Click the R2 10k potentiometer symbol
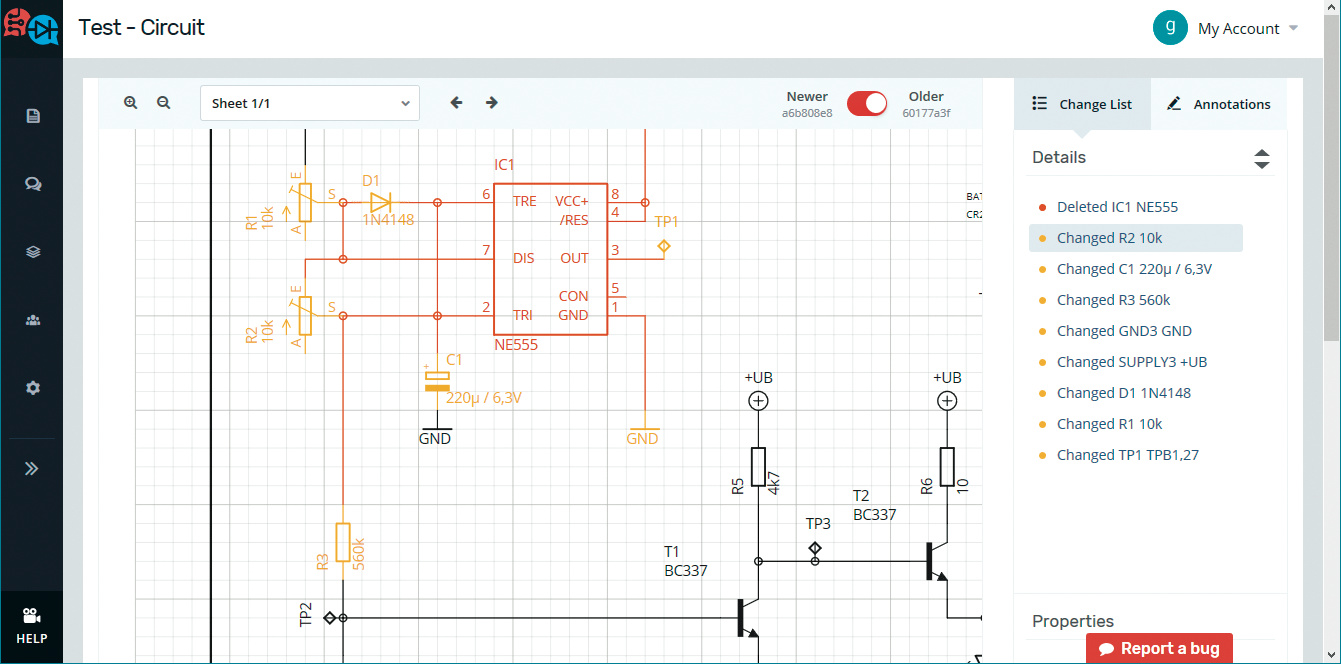This screenshot has width=1341, height=664. (305, 316)
